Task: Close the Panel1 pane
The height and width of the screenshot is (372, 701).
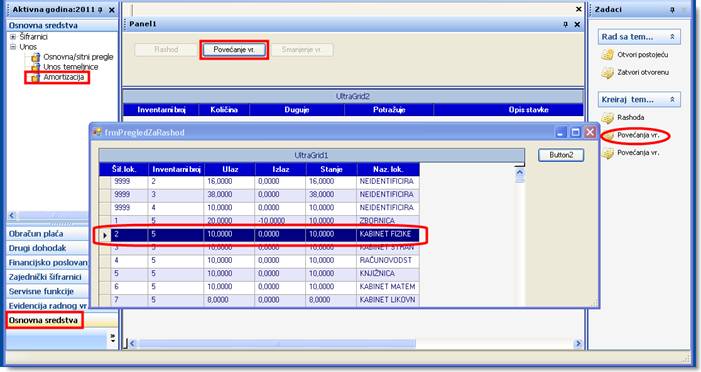Action: [577, 24]
